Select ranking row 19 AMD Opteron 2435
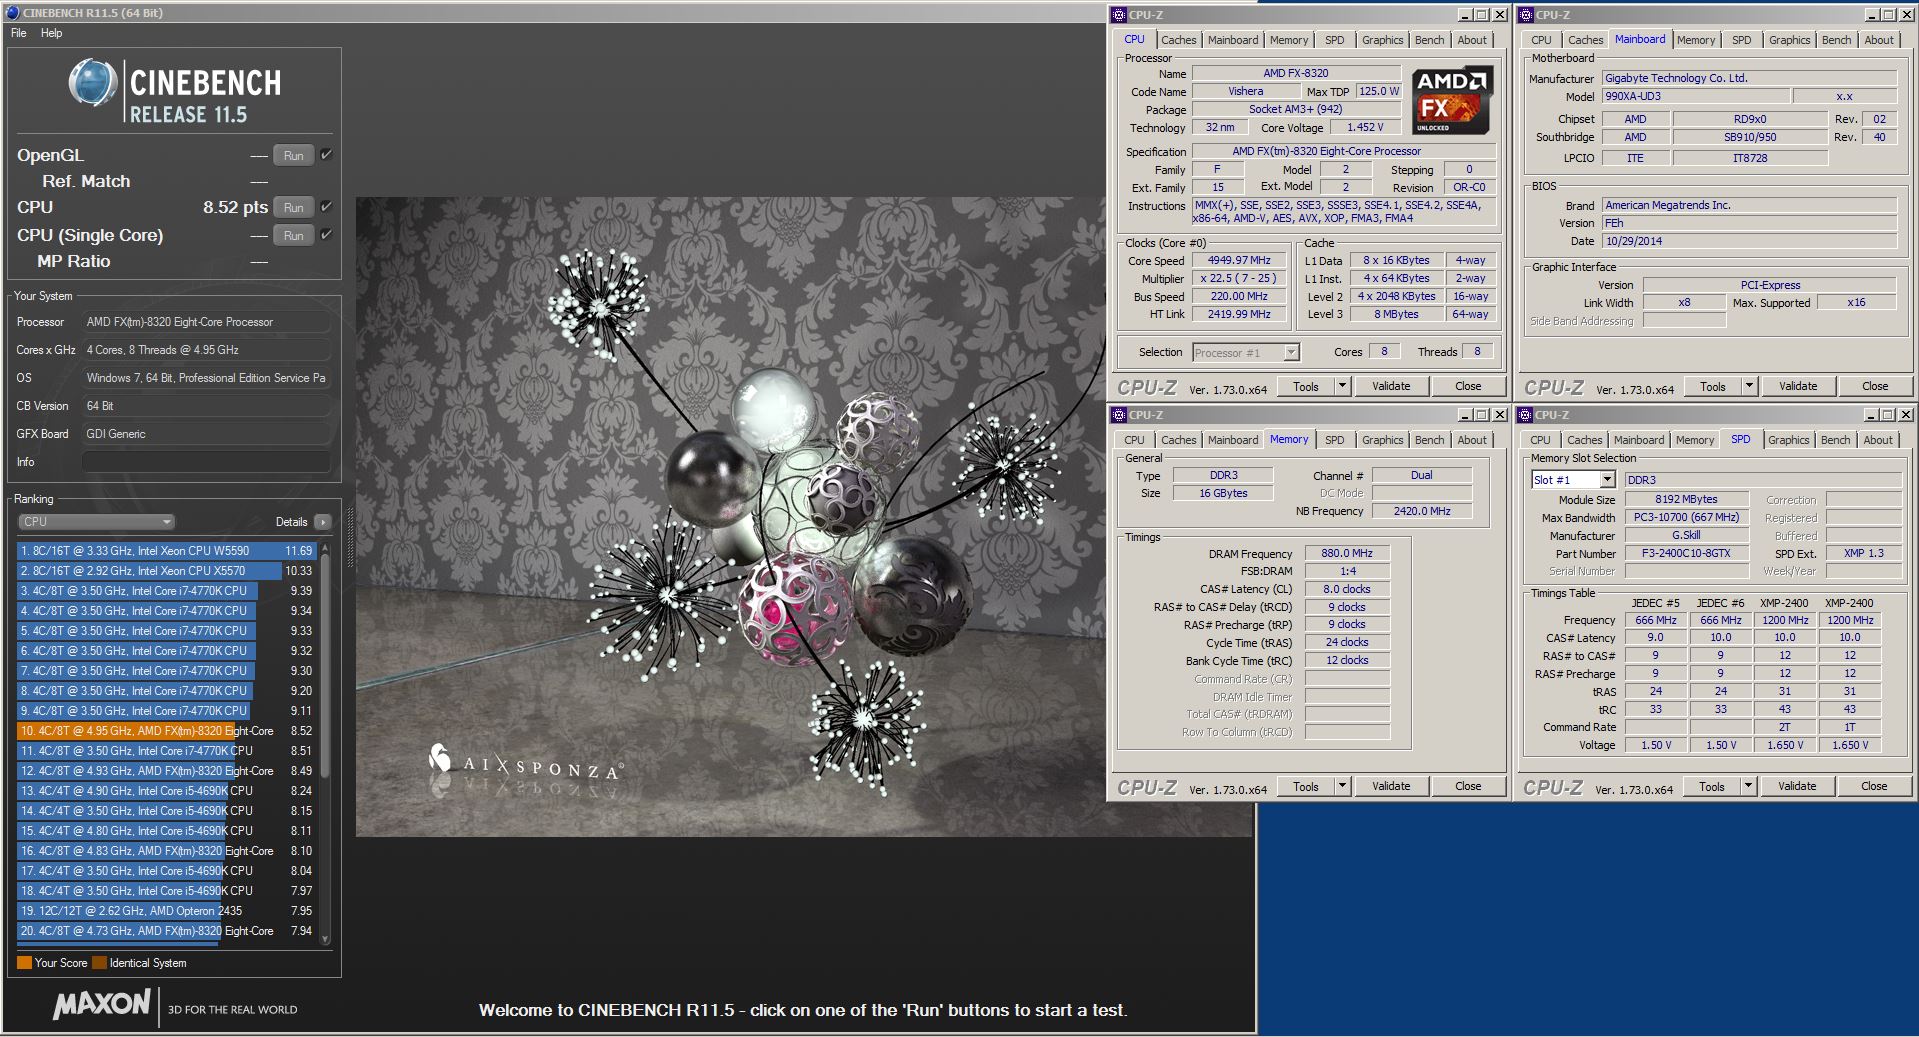 point(166,910)
